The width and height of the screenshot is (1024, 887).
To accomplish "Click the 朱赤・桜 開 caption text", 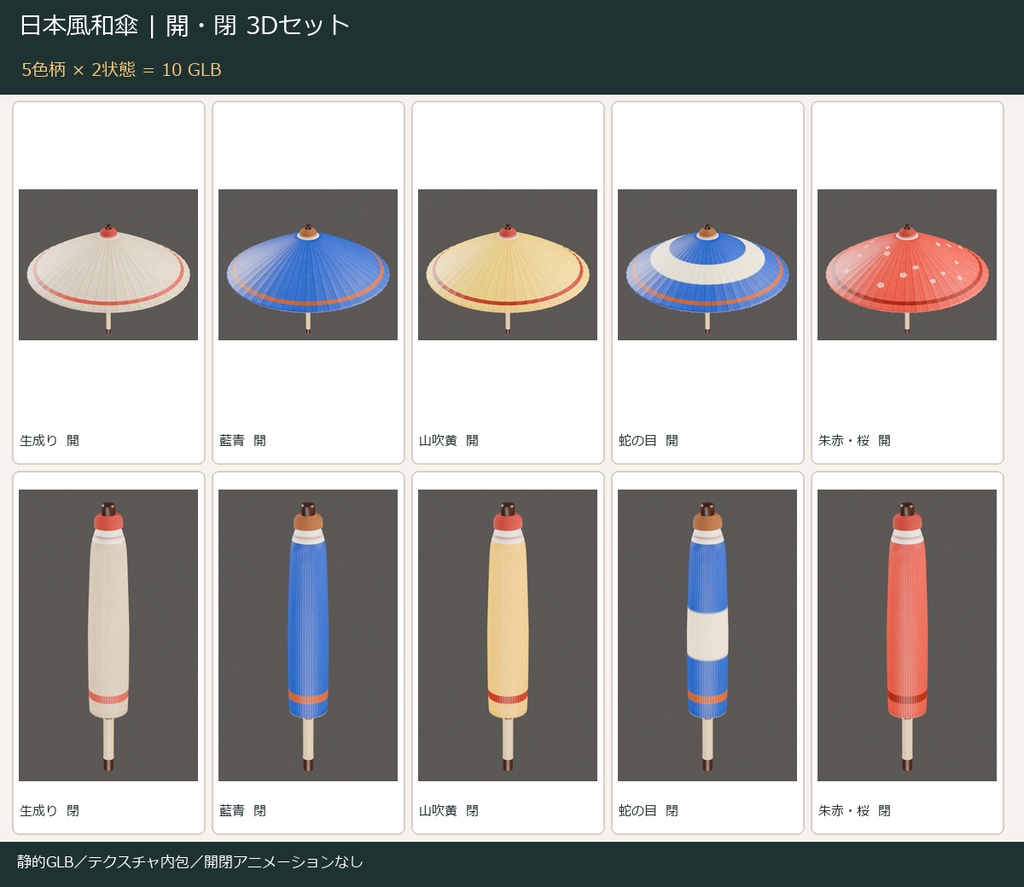I will coord(854,441).
